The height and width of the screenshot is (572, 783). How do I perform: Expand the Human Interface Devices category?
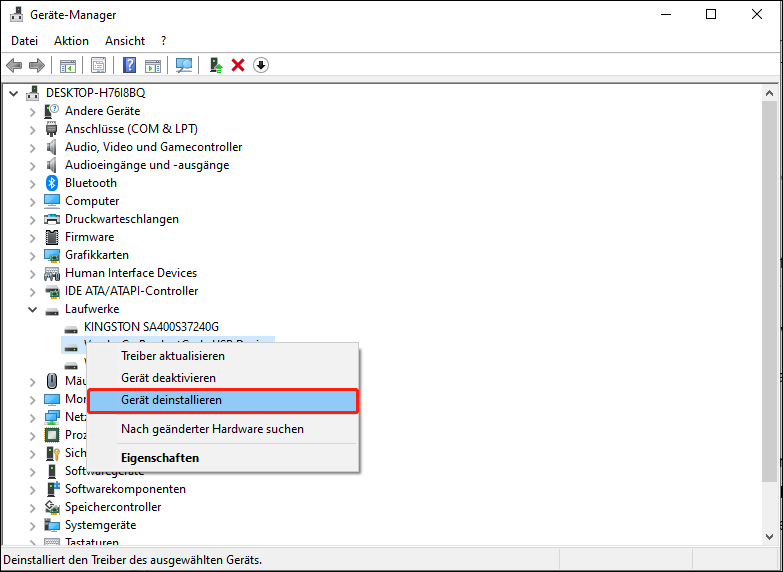point(32,273)
